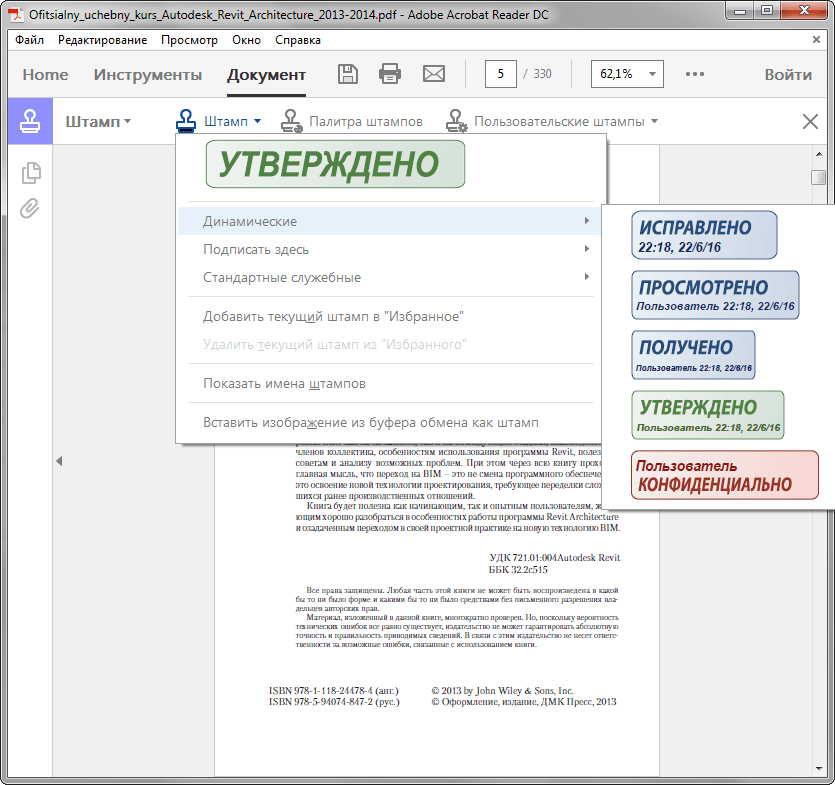Print the document with printer icon
The image size is (835, 785).
click(390, 74)
